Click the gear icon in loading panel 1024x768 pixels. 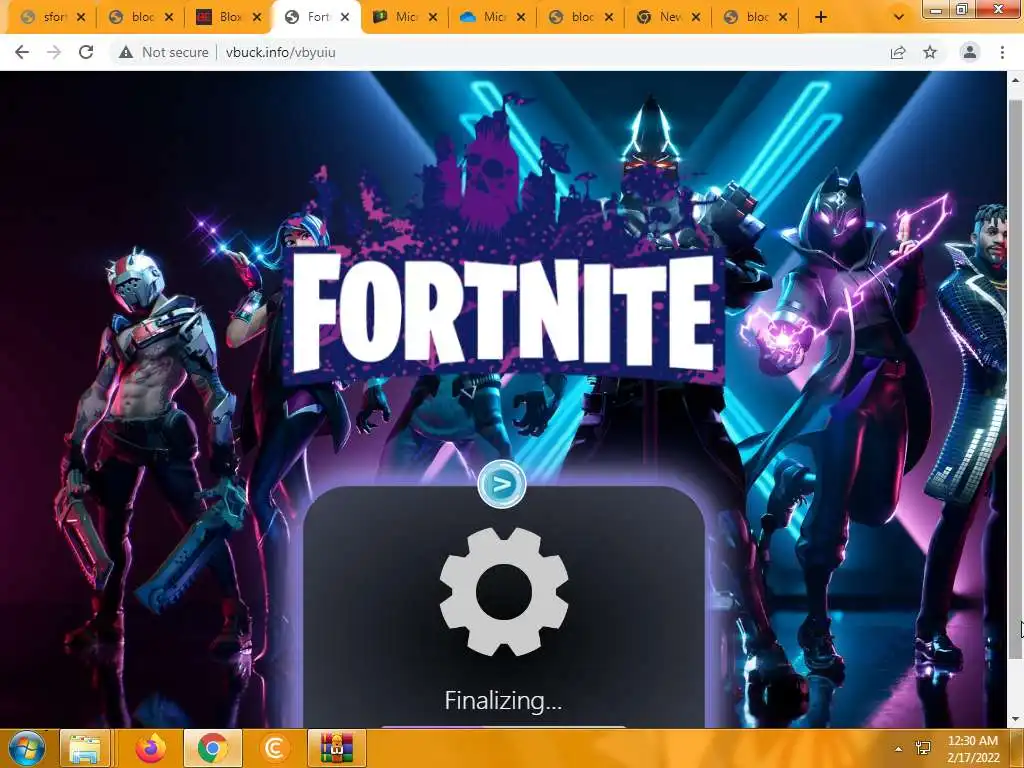(x=504, y=592)
